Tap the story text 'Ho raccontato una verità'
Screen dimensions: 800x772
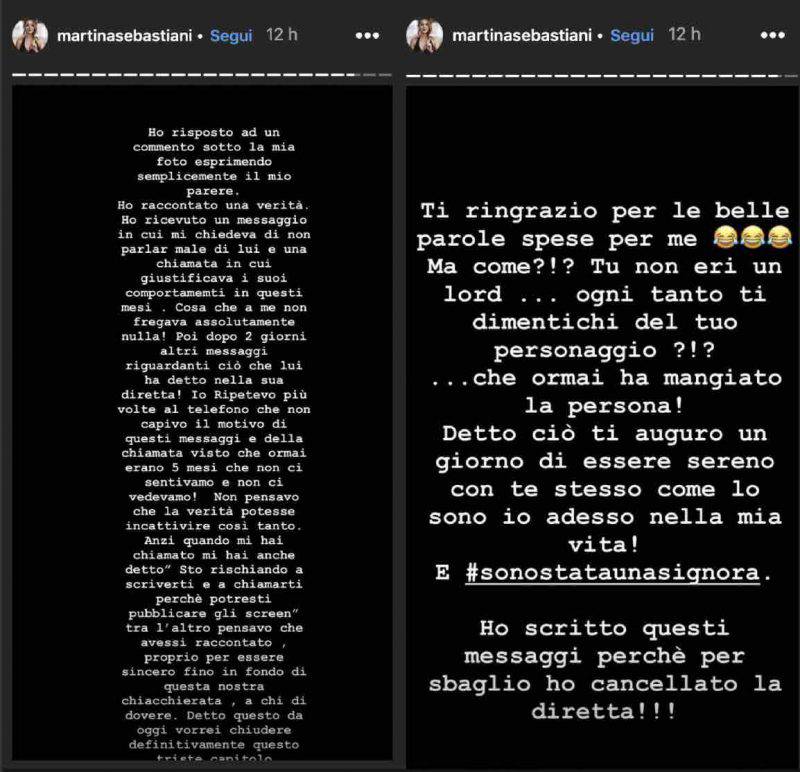point(213,206)
